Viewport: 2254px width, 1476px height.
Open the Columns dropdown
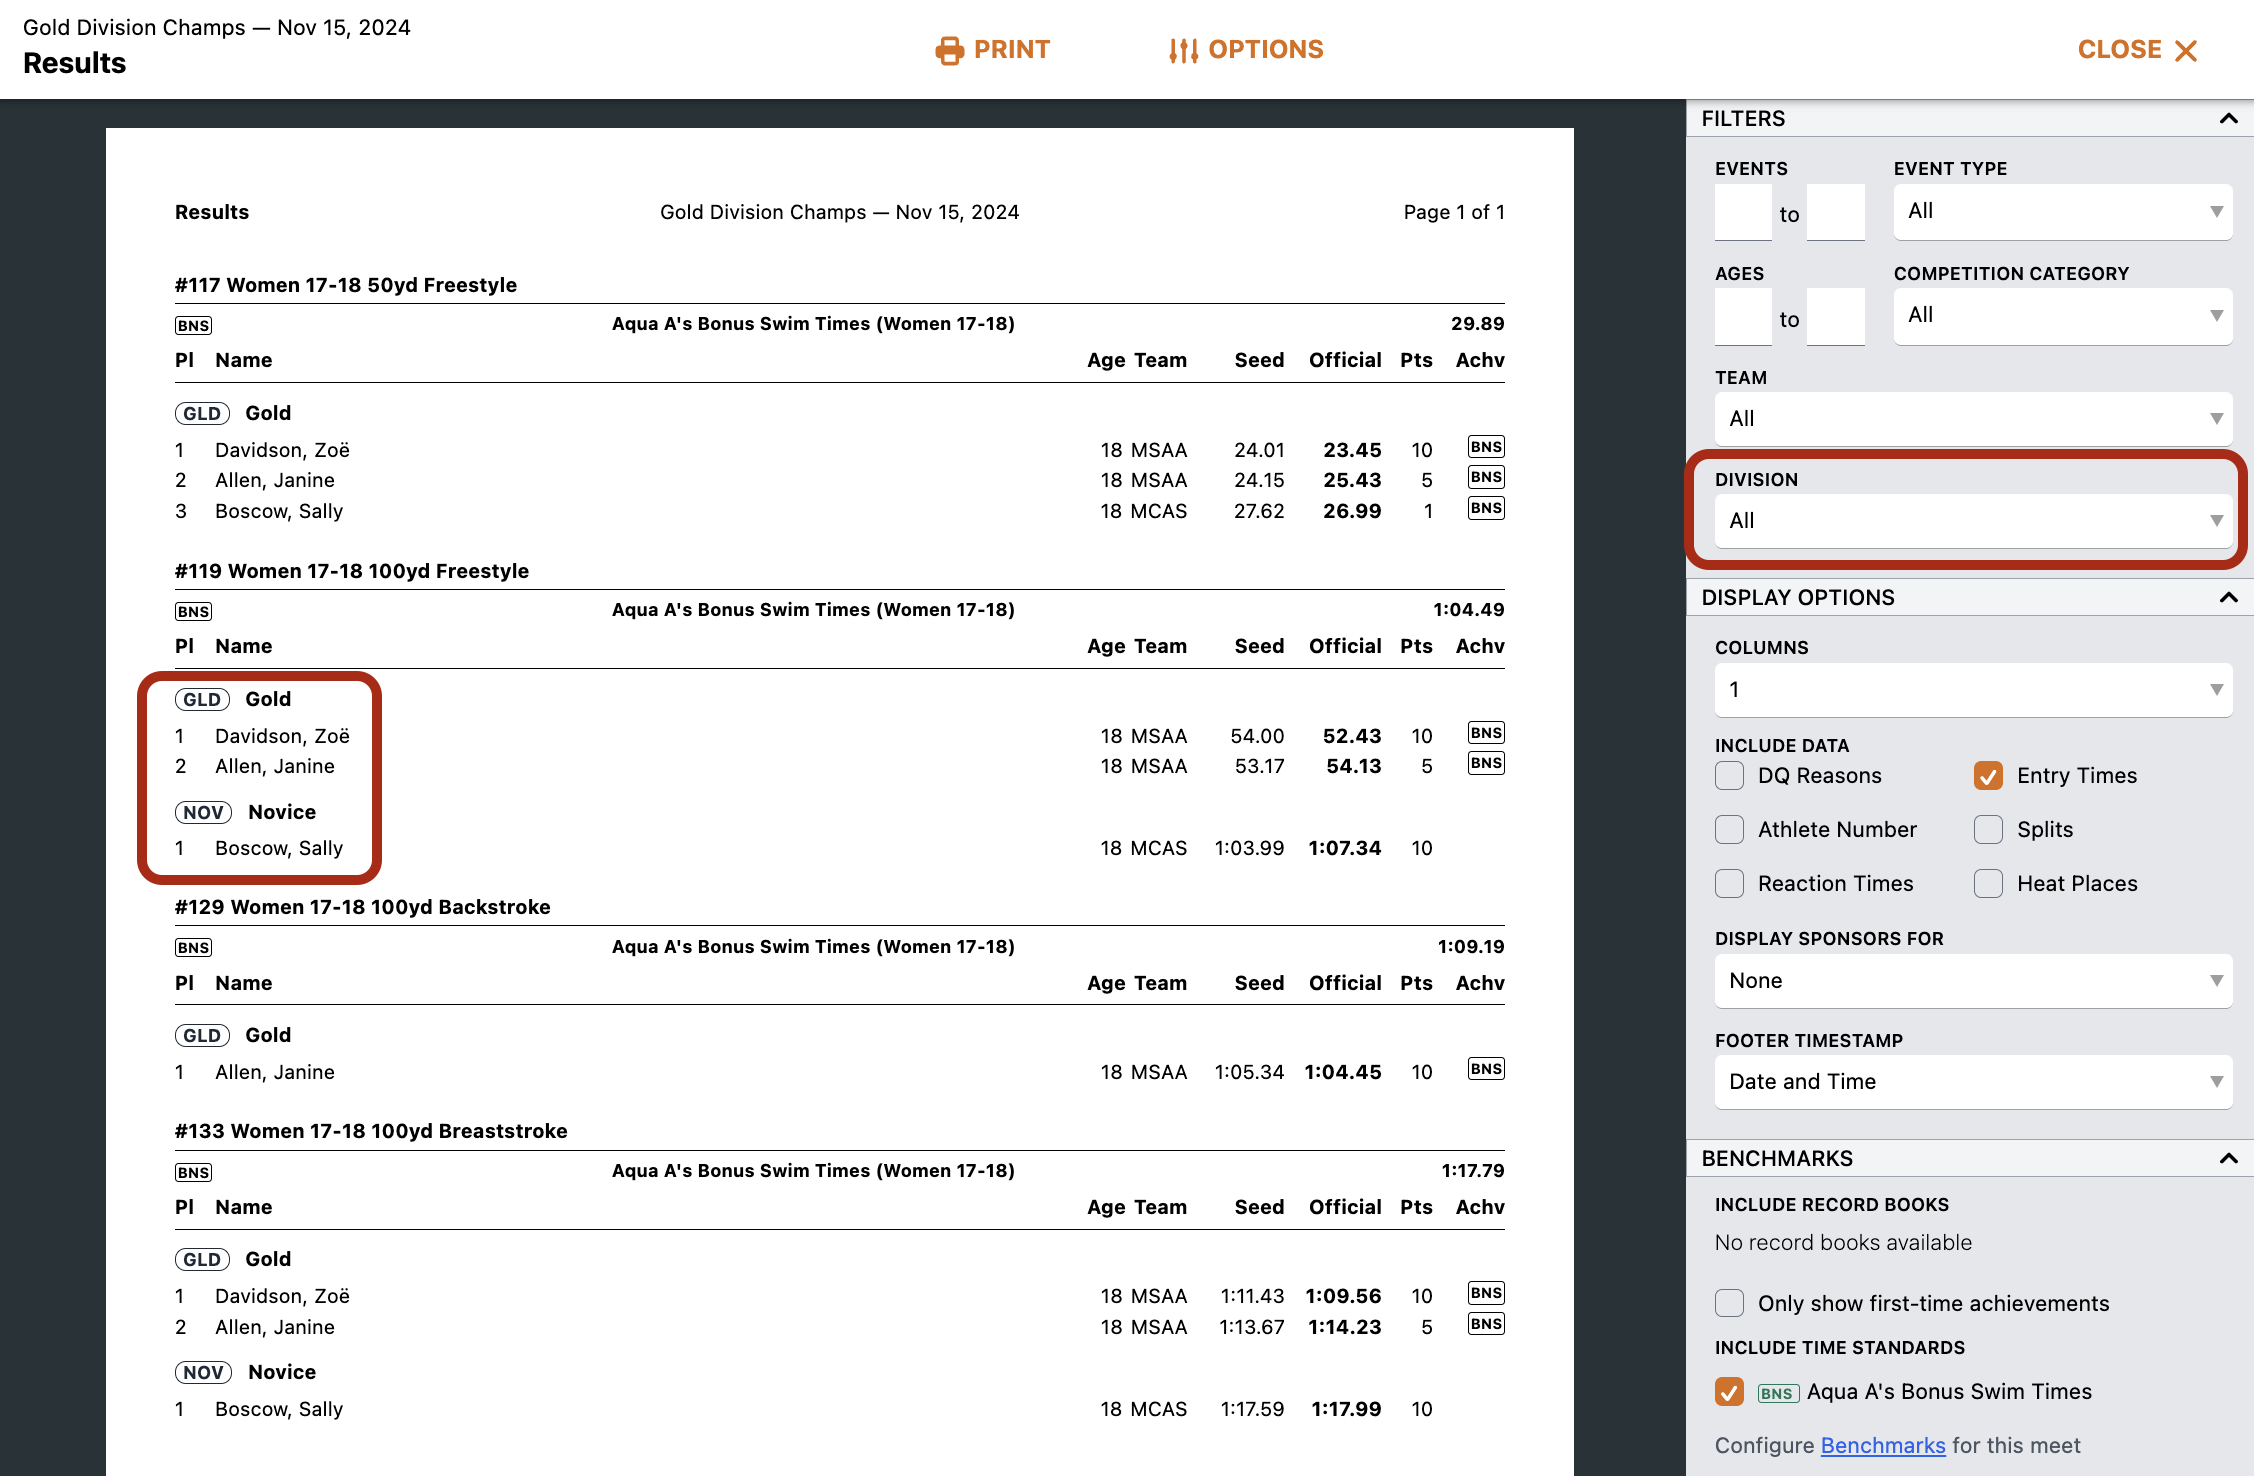click(1973, 690)
